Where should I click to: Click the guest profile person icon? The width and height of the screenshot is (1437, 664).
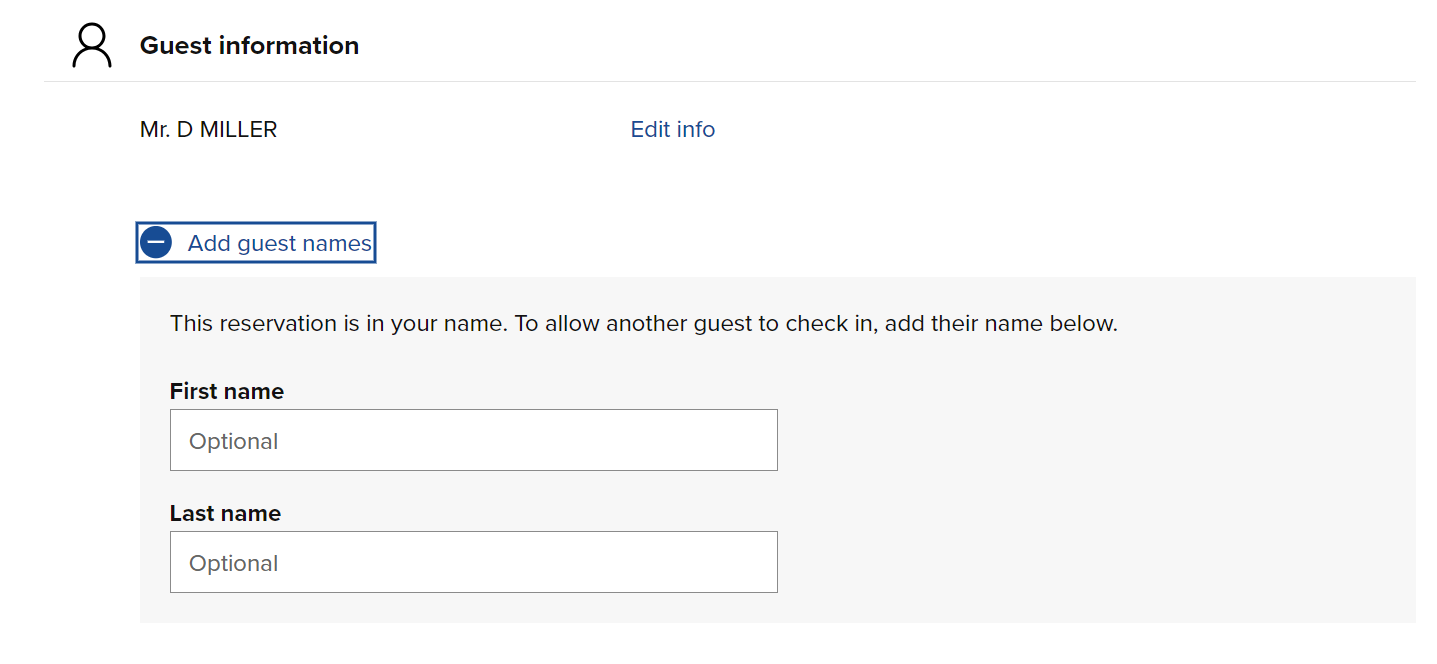point(92,46)
